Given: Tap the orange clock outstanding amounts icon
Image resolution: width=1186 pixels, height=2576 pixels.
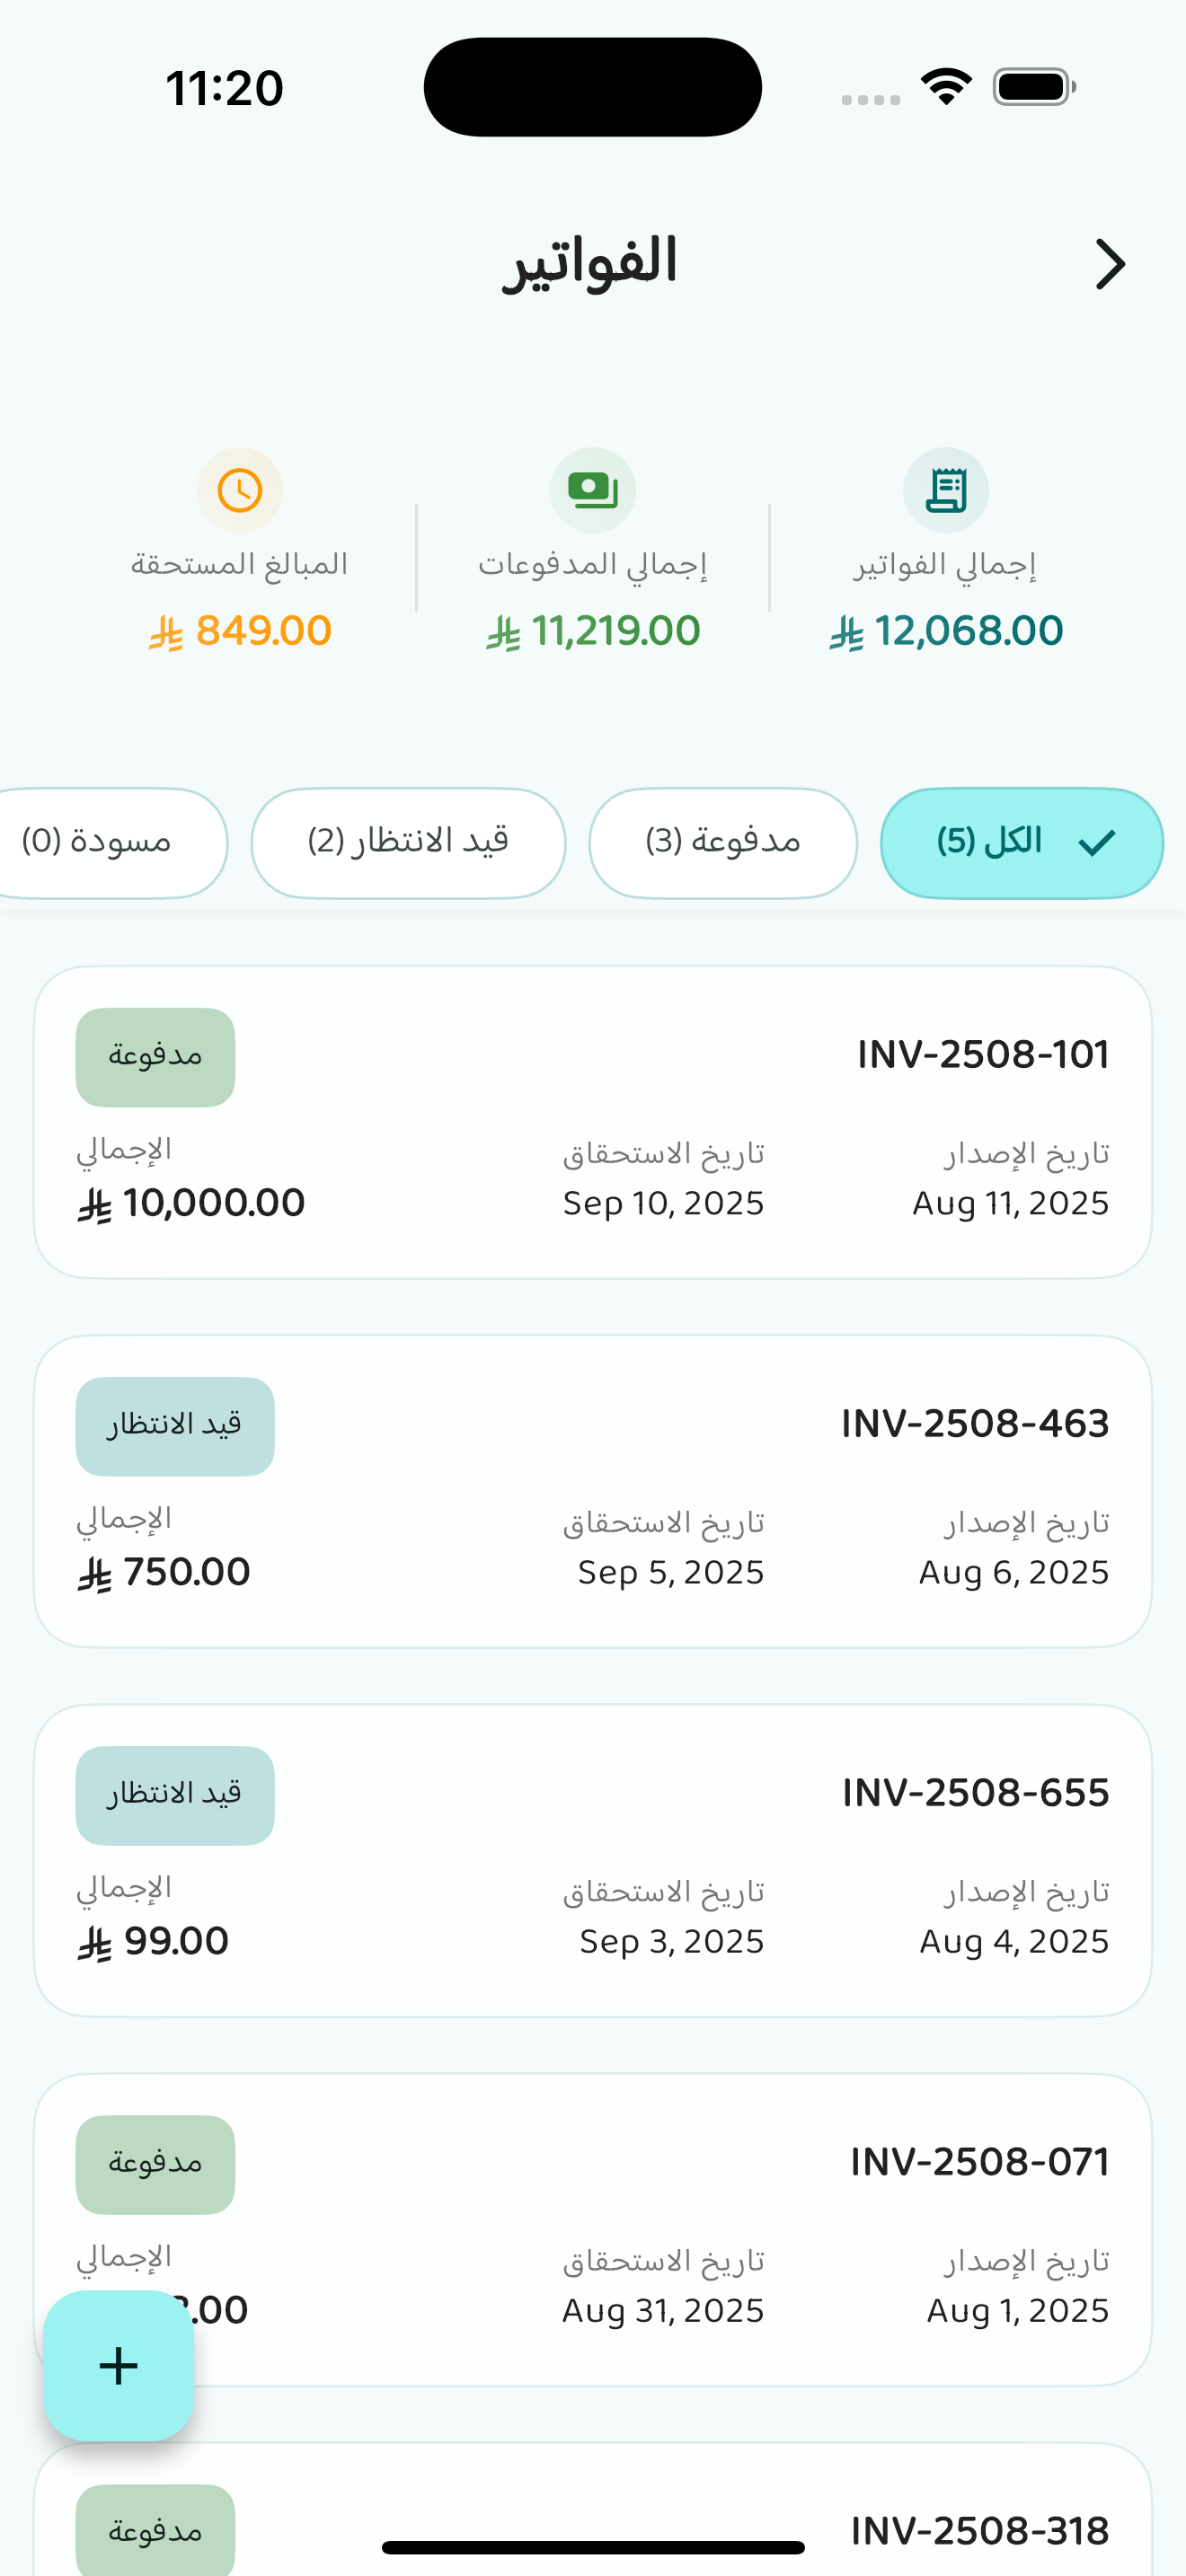Looking at the screenshot, I should (240, 490).
